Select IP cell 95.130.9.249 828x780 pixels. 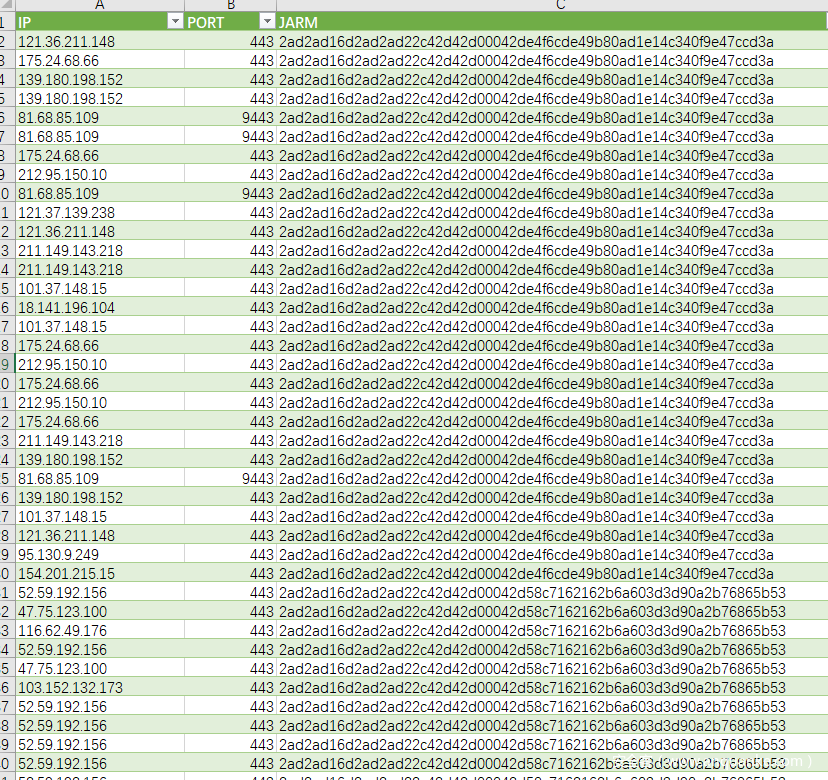click(x=100, y=555)
